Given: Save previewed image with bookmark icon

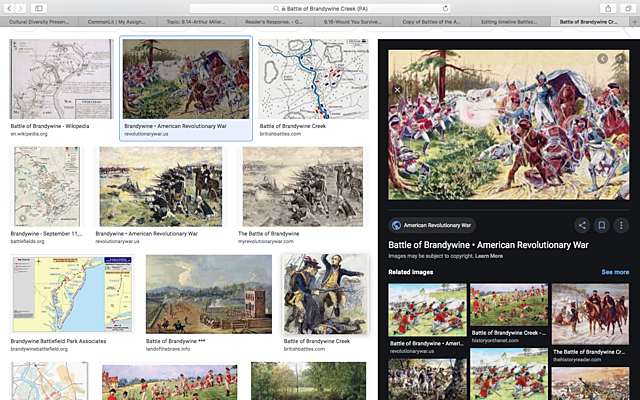Looking at the screenshot, I should pyautogui.click(x=602, y=225).
